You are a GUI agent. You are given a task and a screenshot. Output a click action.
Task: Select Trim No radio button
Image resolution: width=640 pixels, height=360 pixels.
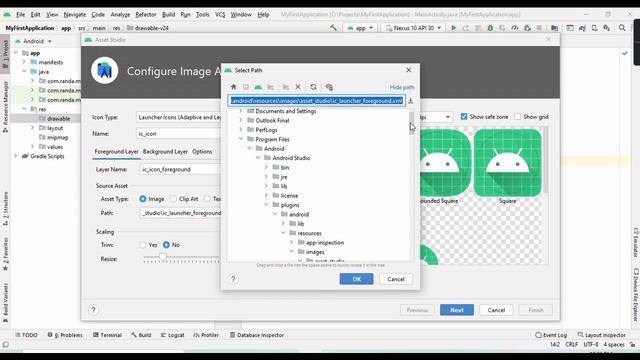[166, 245]
